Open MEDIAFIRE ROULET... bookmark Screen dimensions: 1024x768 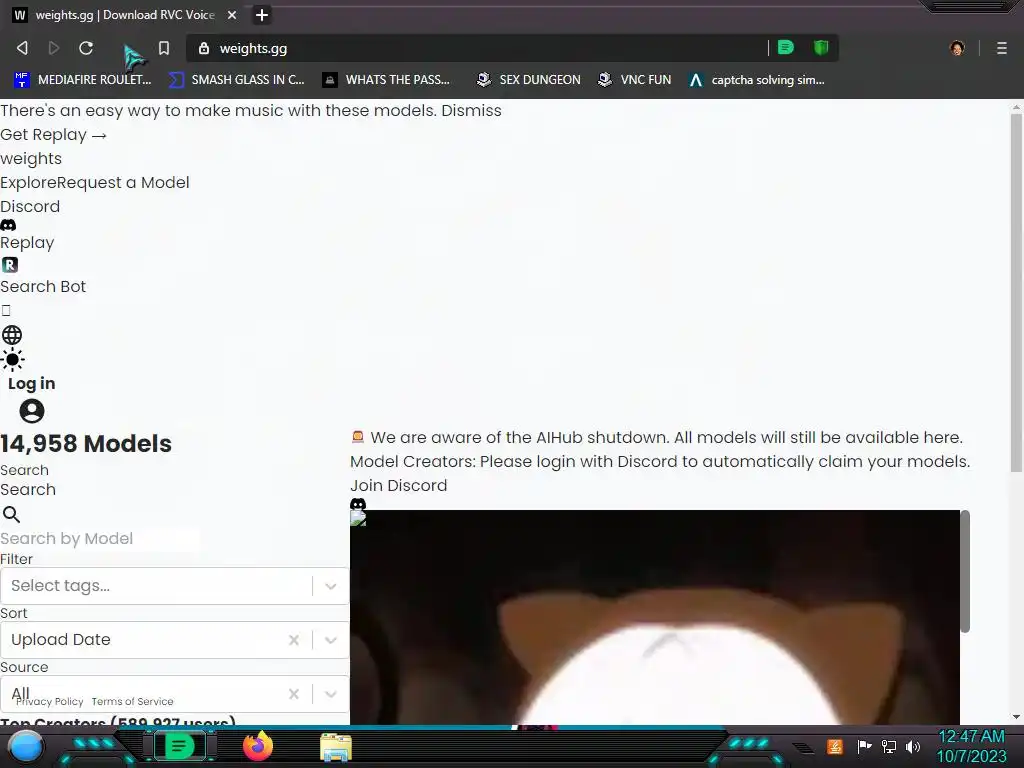click(83, 80)
